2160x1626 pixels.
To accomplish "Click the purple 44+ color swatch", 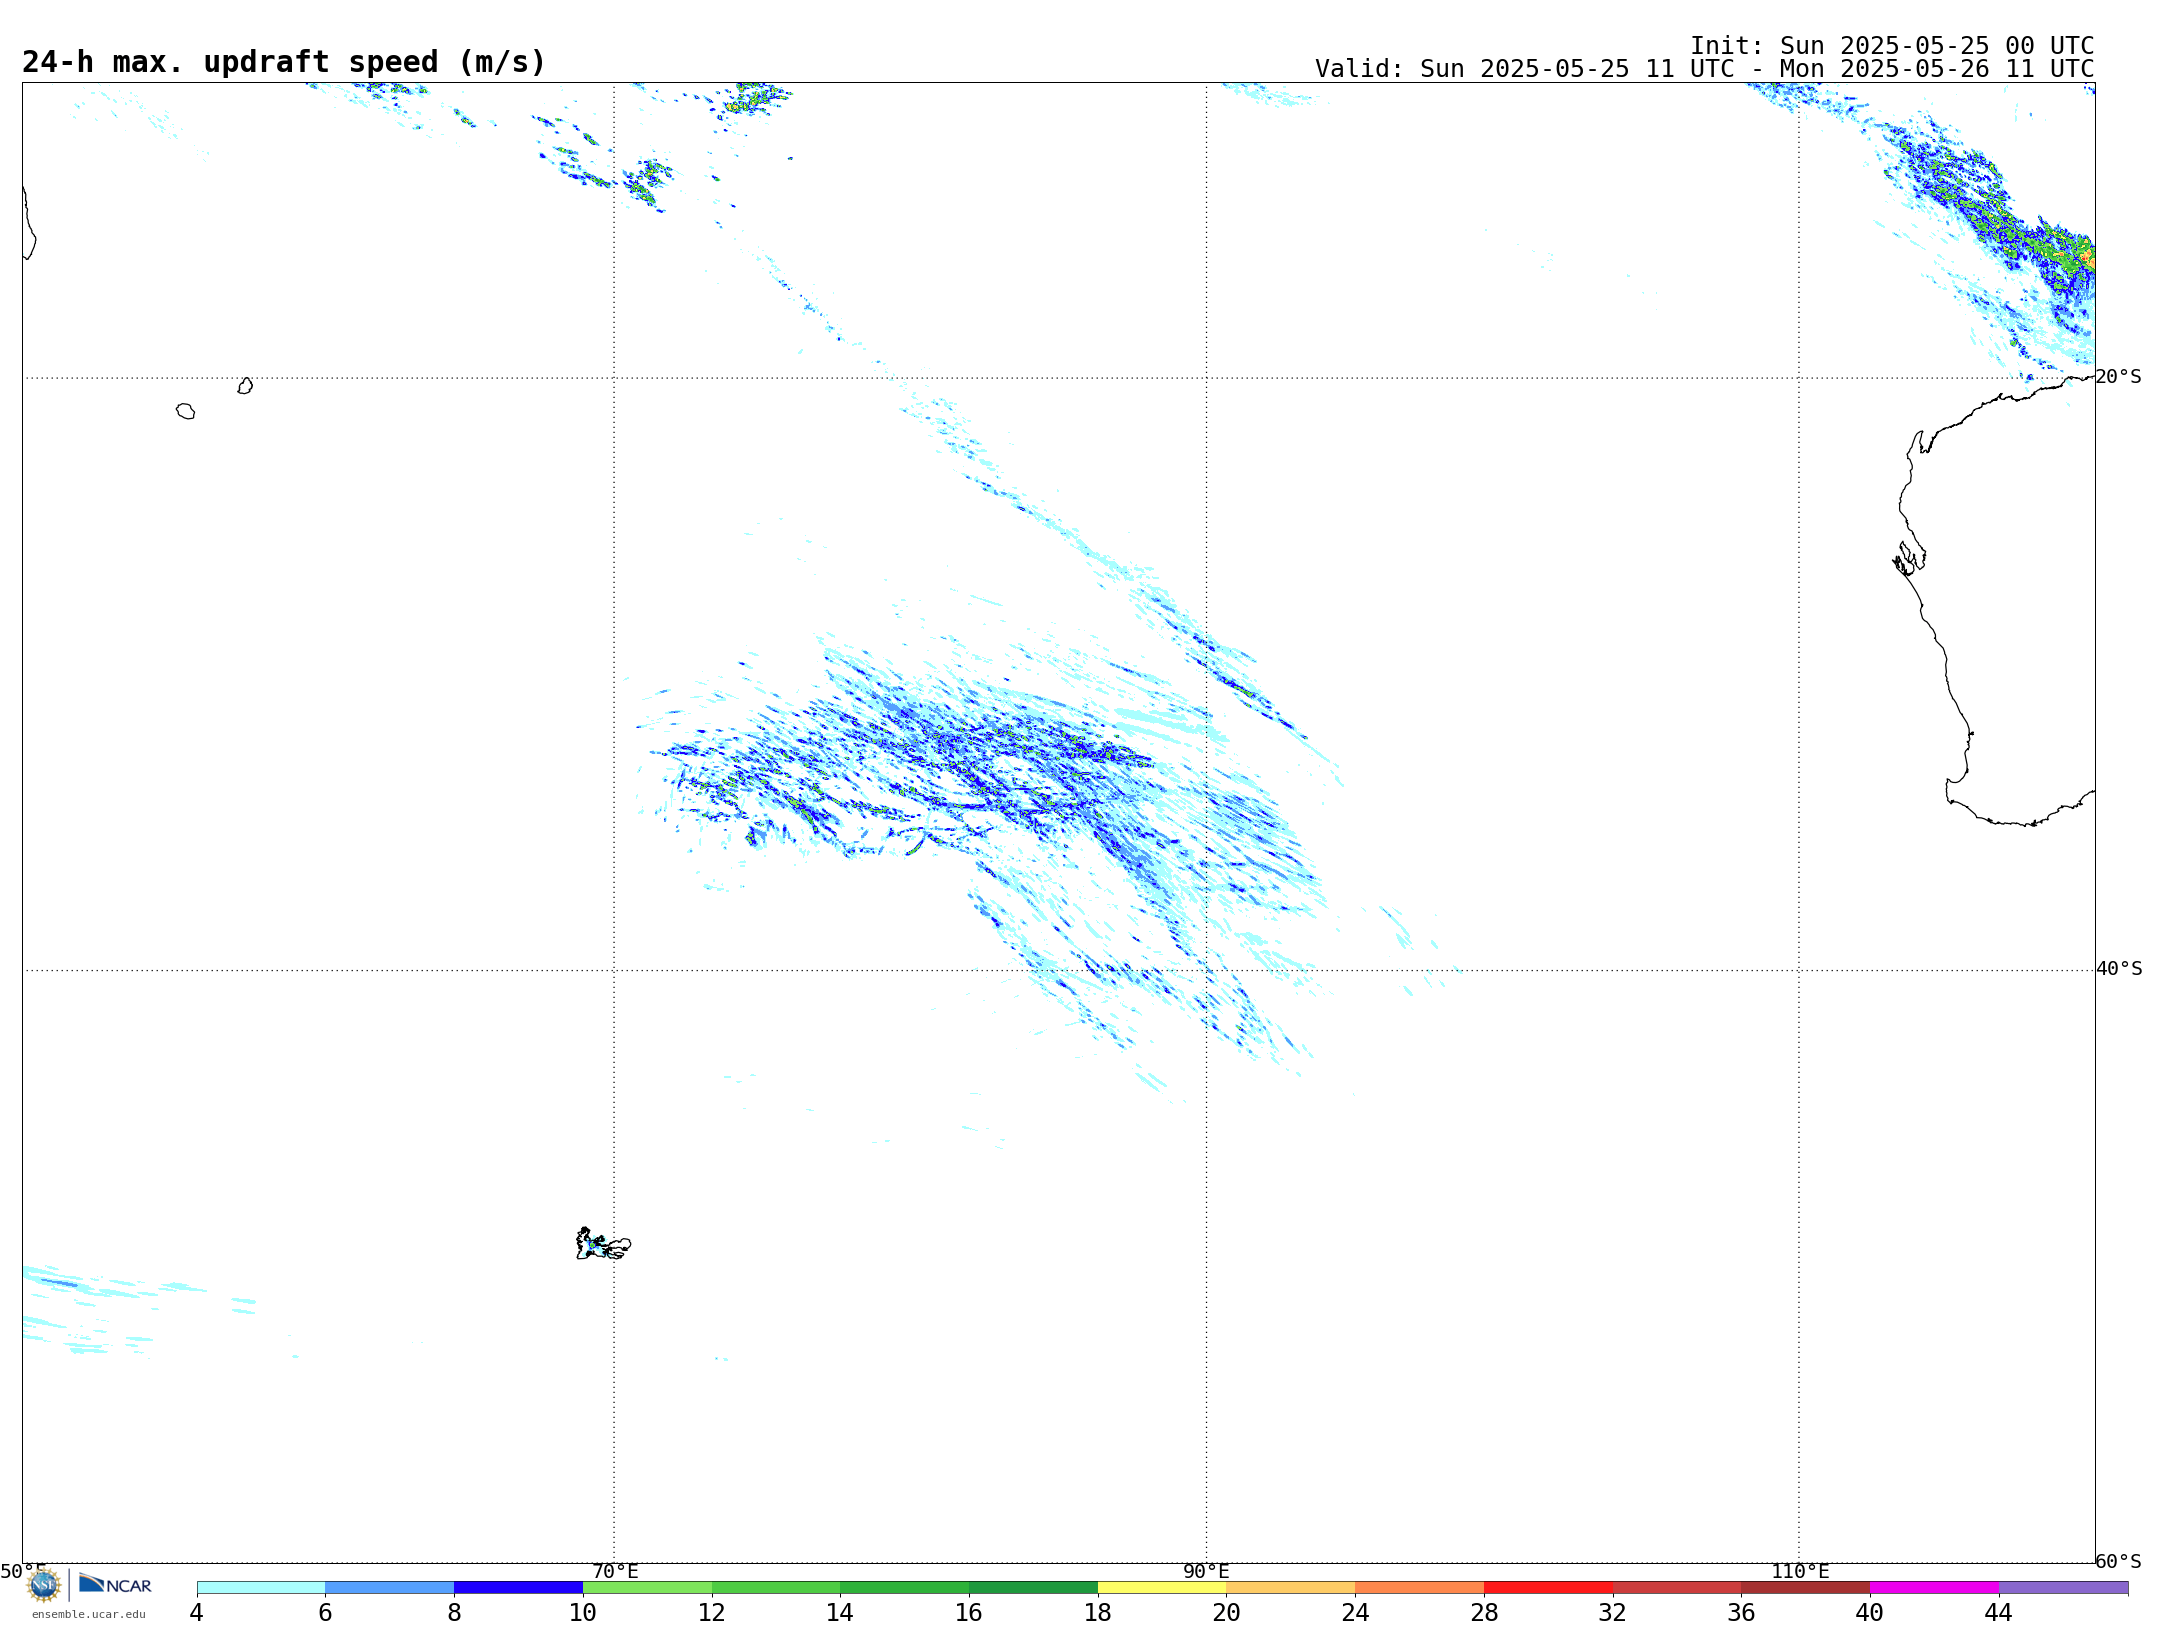I will pos(2063,1588).
